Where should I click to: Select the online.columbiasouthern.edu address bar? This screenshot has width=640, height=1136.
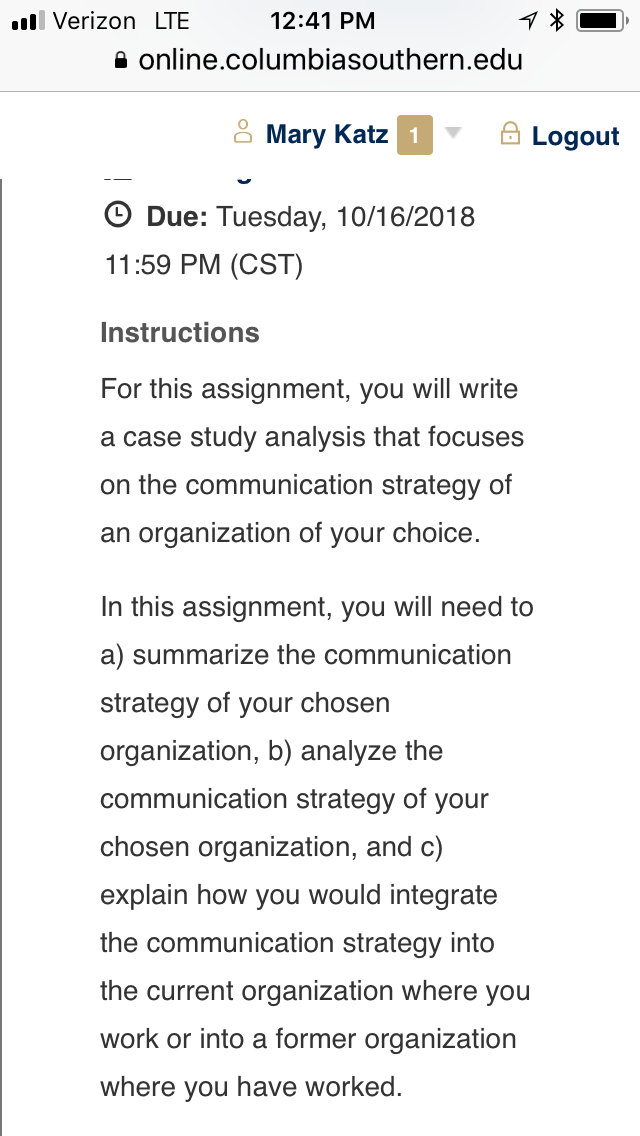point(320,59)
